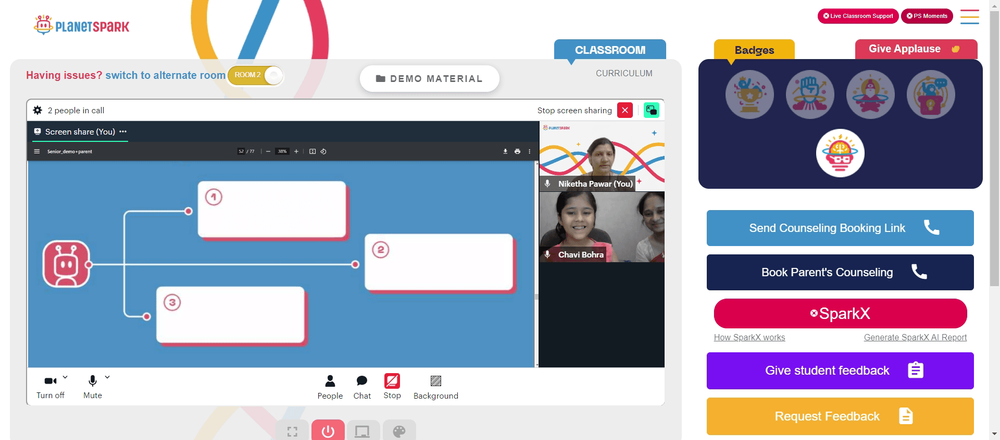
Task: Open call settings gear icon
Action: pos(38,110)
